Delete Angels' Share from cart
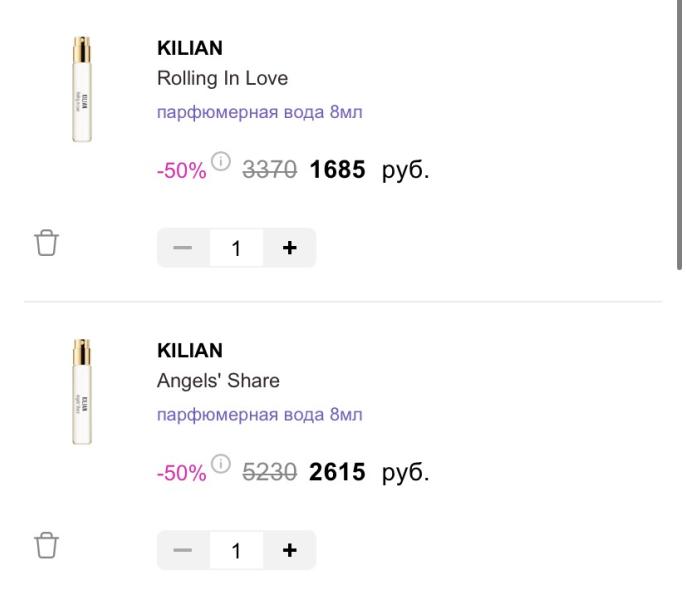Image resolution: width=686 pixels, height=600 pixels. (47, 546)
